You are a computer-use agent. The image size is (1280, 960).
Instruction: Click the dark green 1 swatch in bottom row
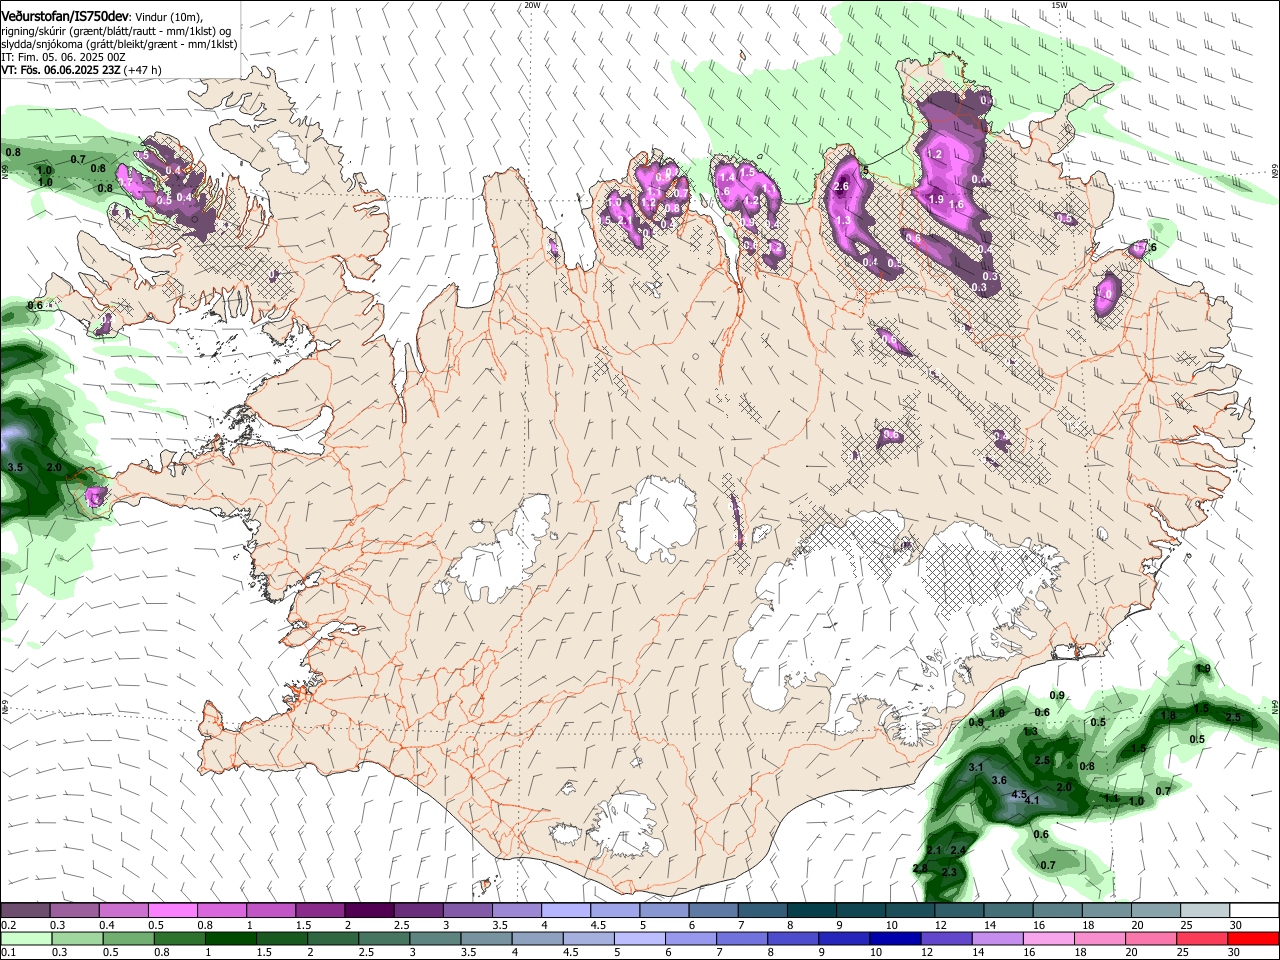click(230, 938)
